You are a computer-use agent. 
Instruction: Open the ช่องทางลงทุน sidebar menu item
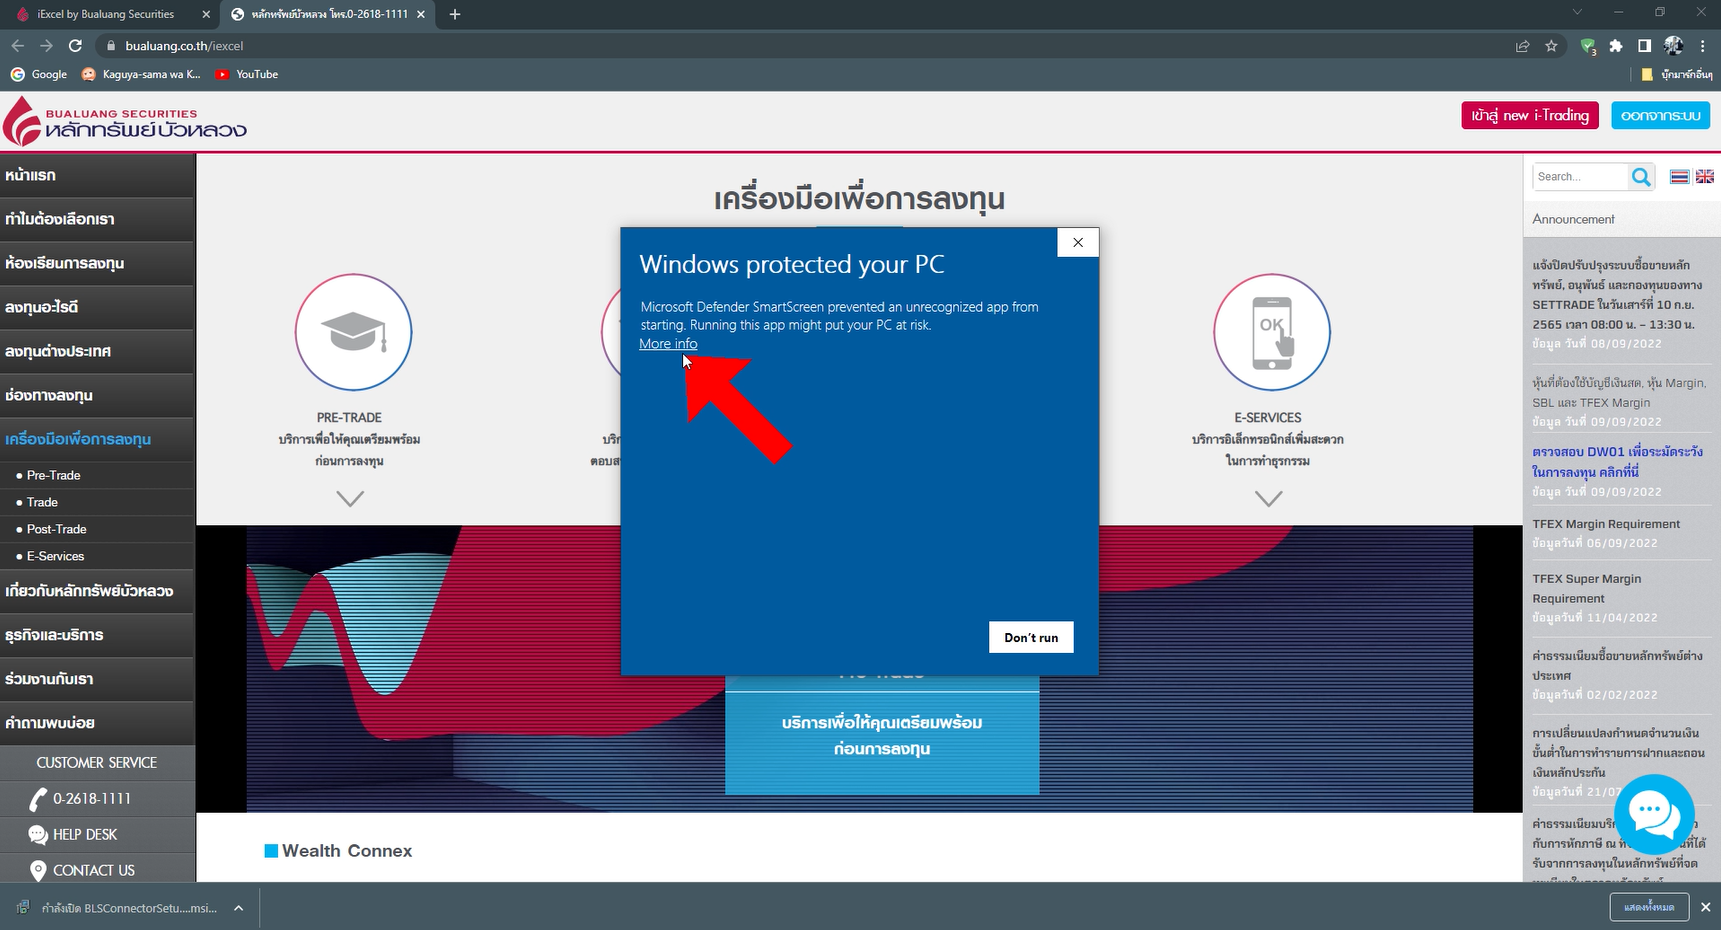coord(97,395)
